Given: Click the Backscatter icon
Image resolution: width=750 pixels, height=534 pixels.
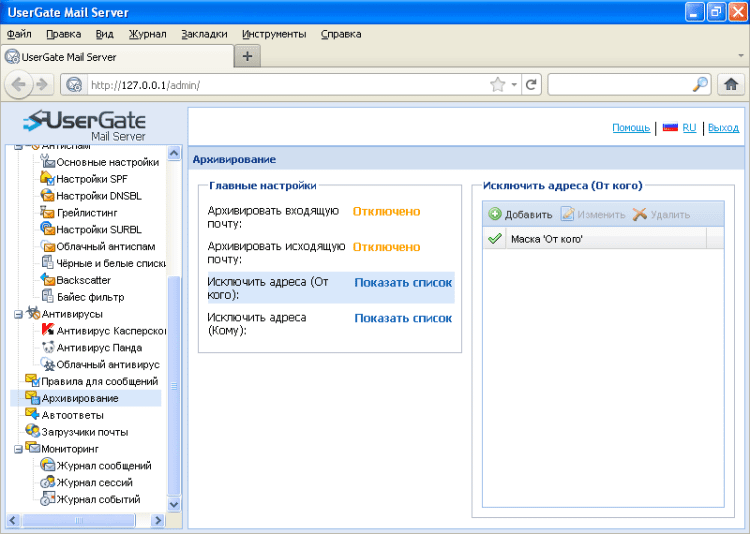Looking at the screenshot, I should click(x=47, y=279).
